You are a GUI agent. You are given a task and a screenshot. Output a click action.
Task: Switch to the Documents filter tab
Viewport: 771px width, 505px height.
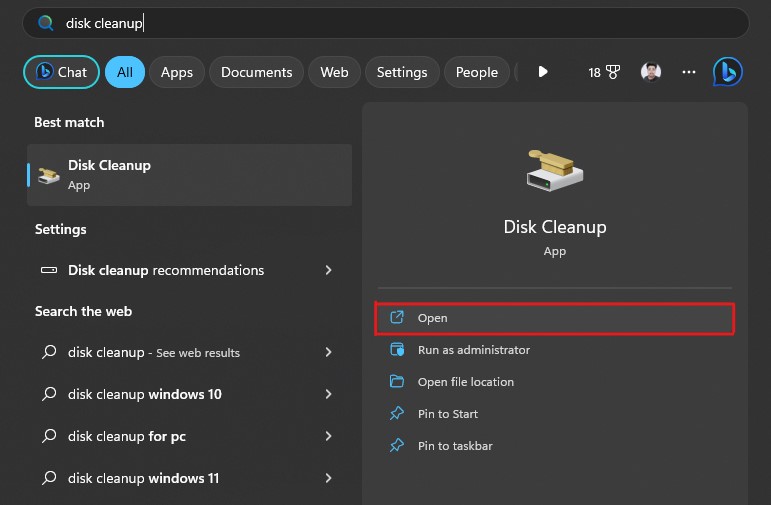(x=257, y=72)
